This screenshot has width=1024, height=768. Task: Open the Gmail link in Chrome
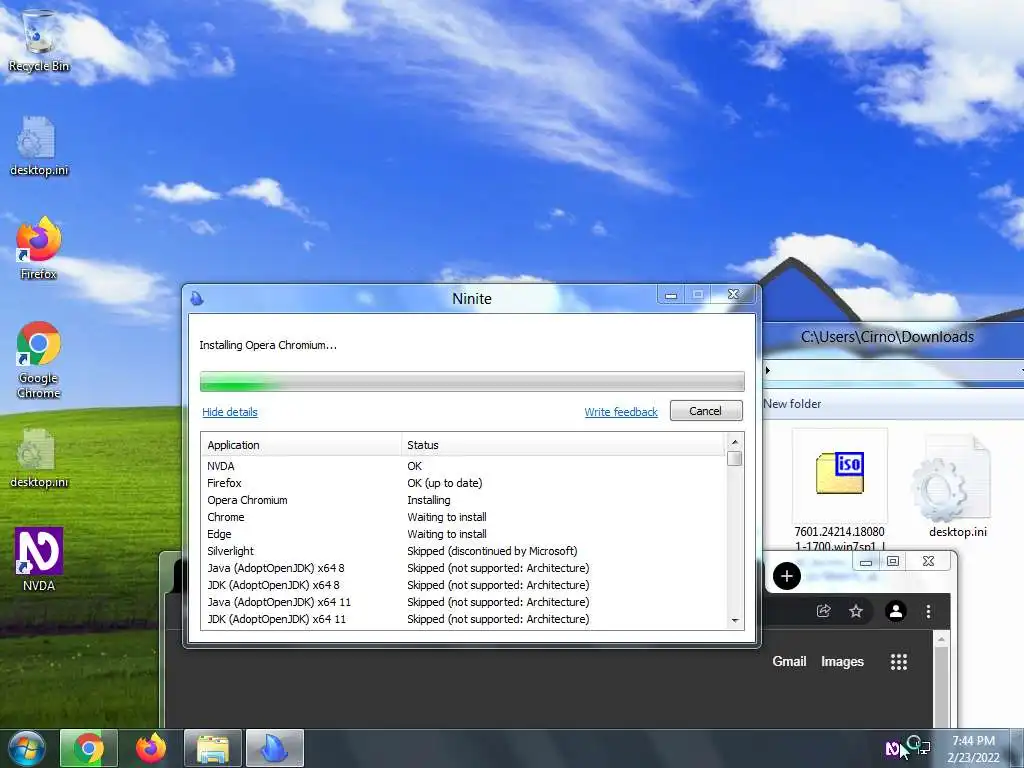(790, 662)
